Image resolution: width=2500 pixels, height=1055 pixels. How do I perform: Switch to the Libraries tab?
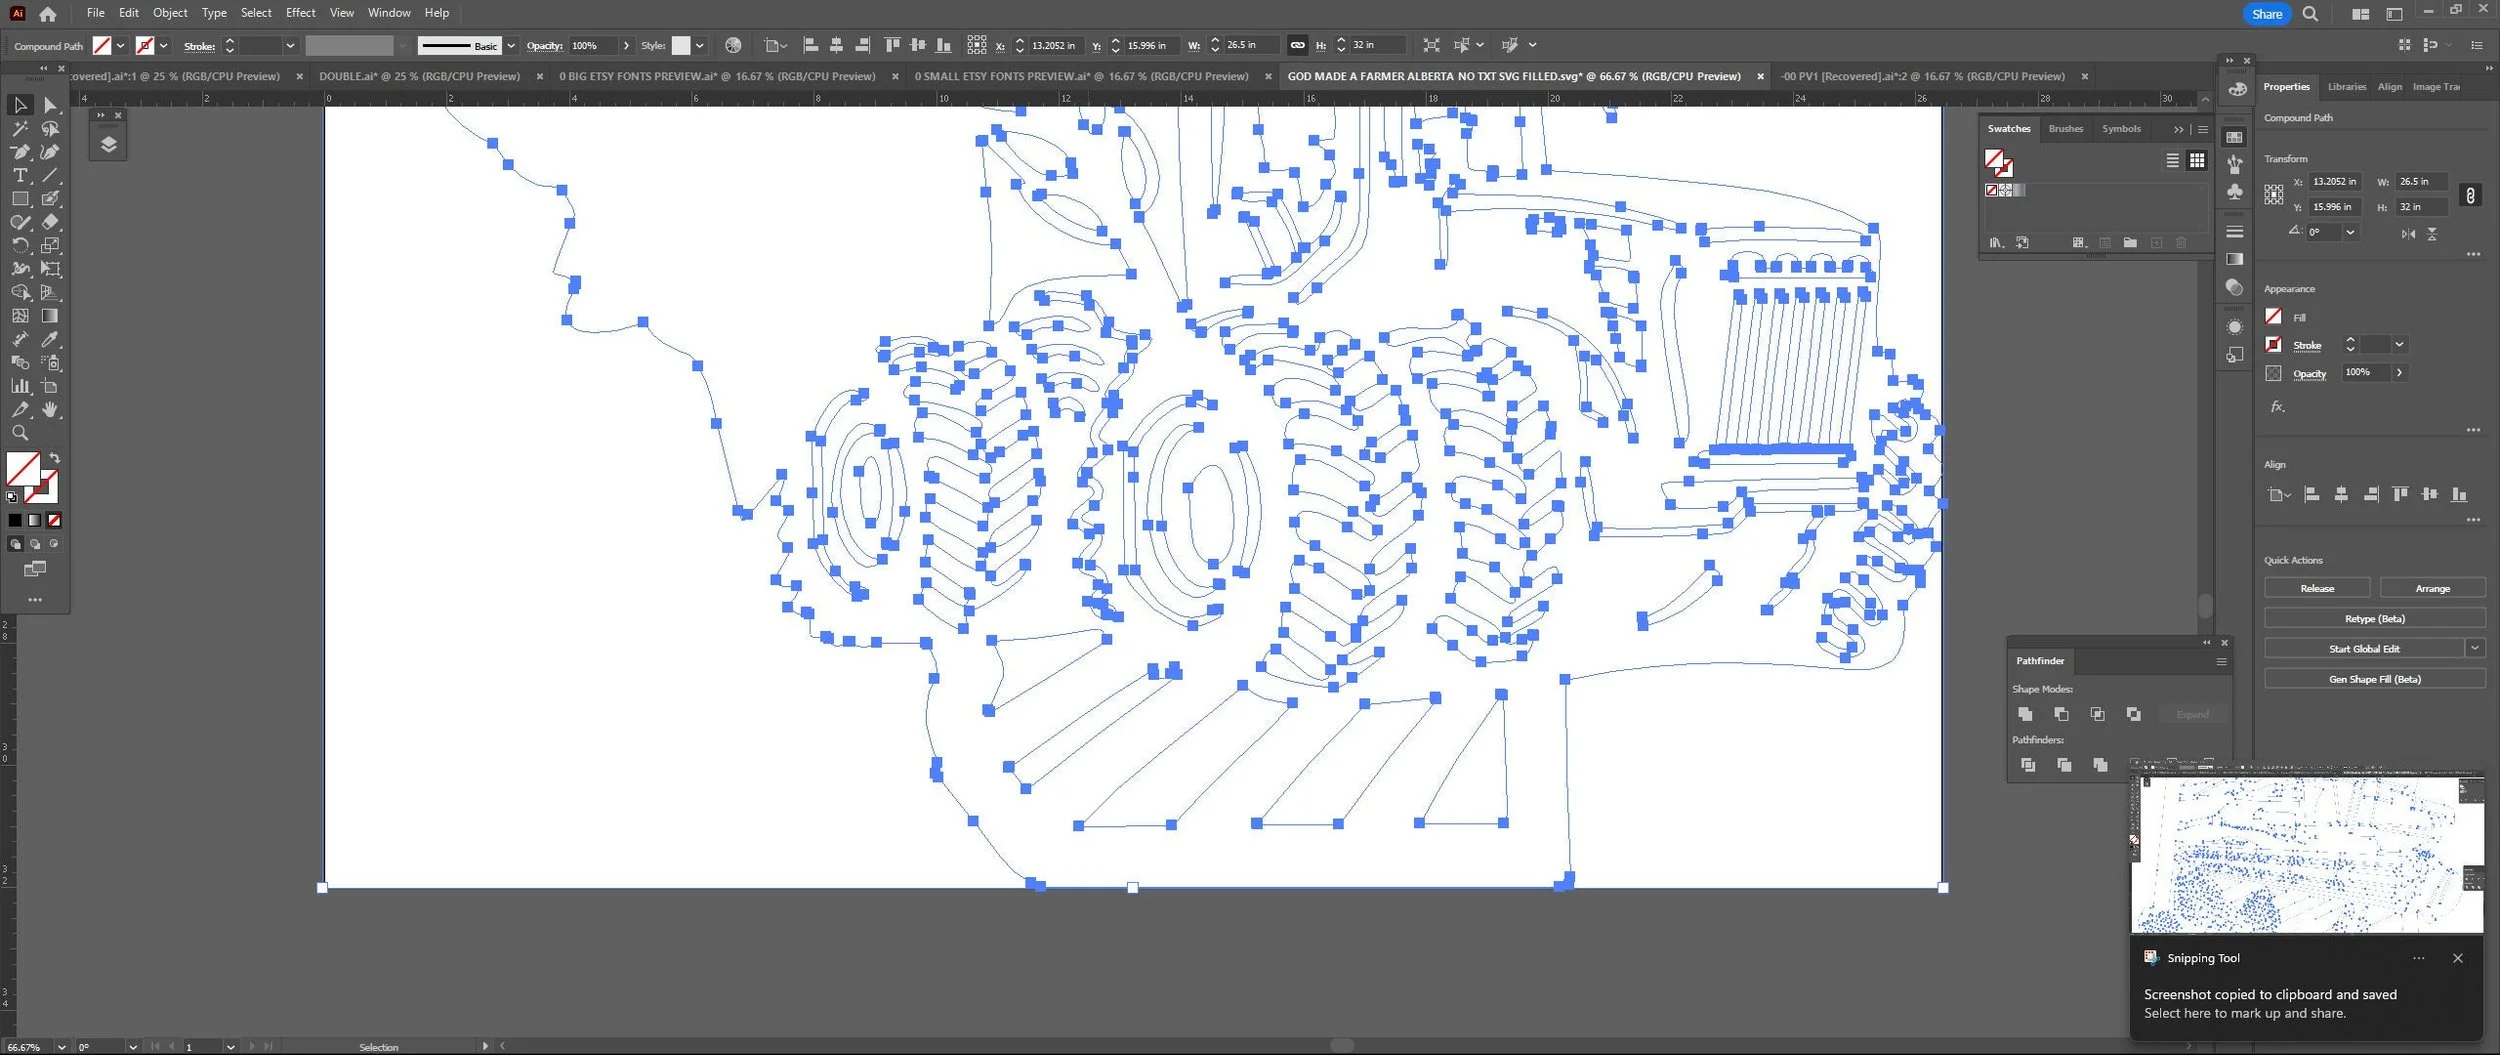(2346, 87)
